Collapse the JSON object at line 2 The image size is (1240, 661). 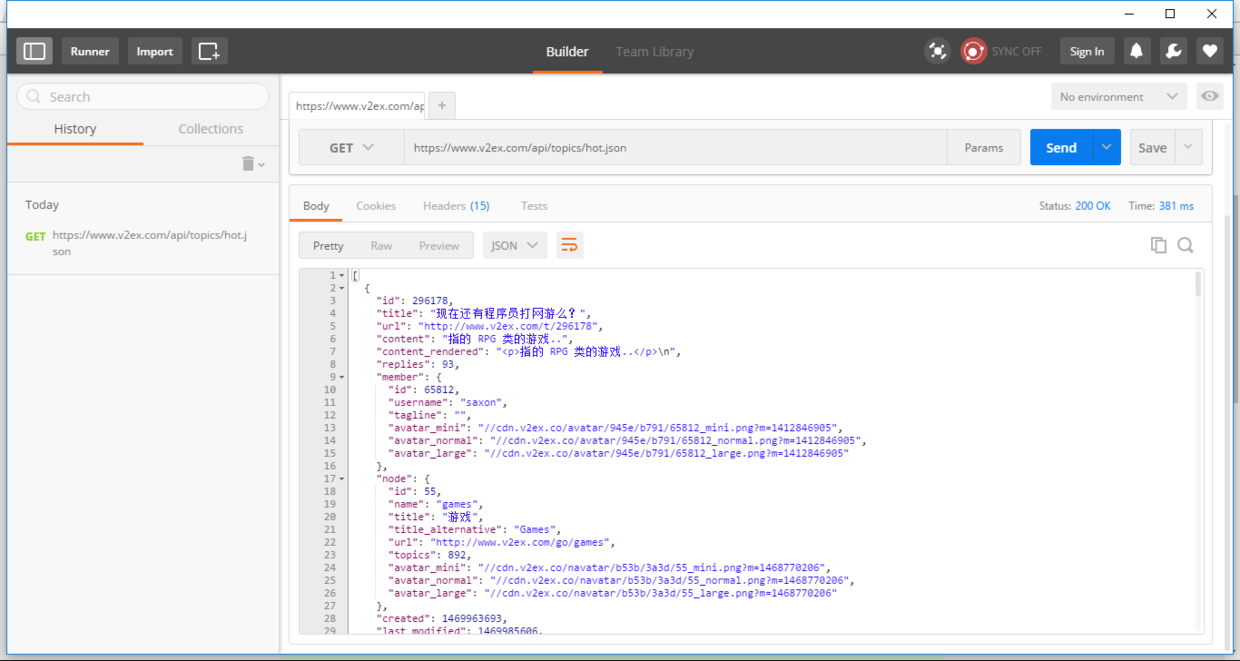point(342,288)
